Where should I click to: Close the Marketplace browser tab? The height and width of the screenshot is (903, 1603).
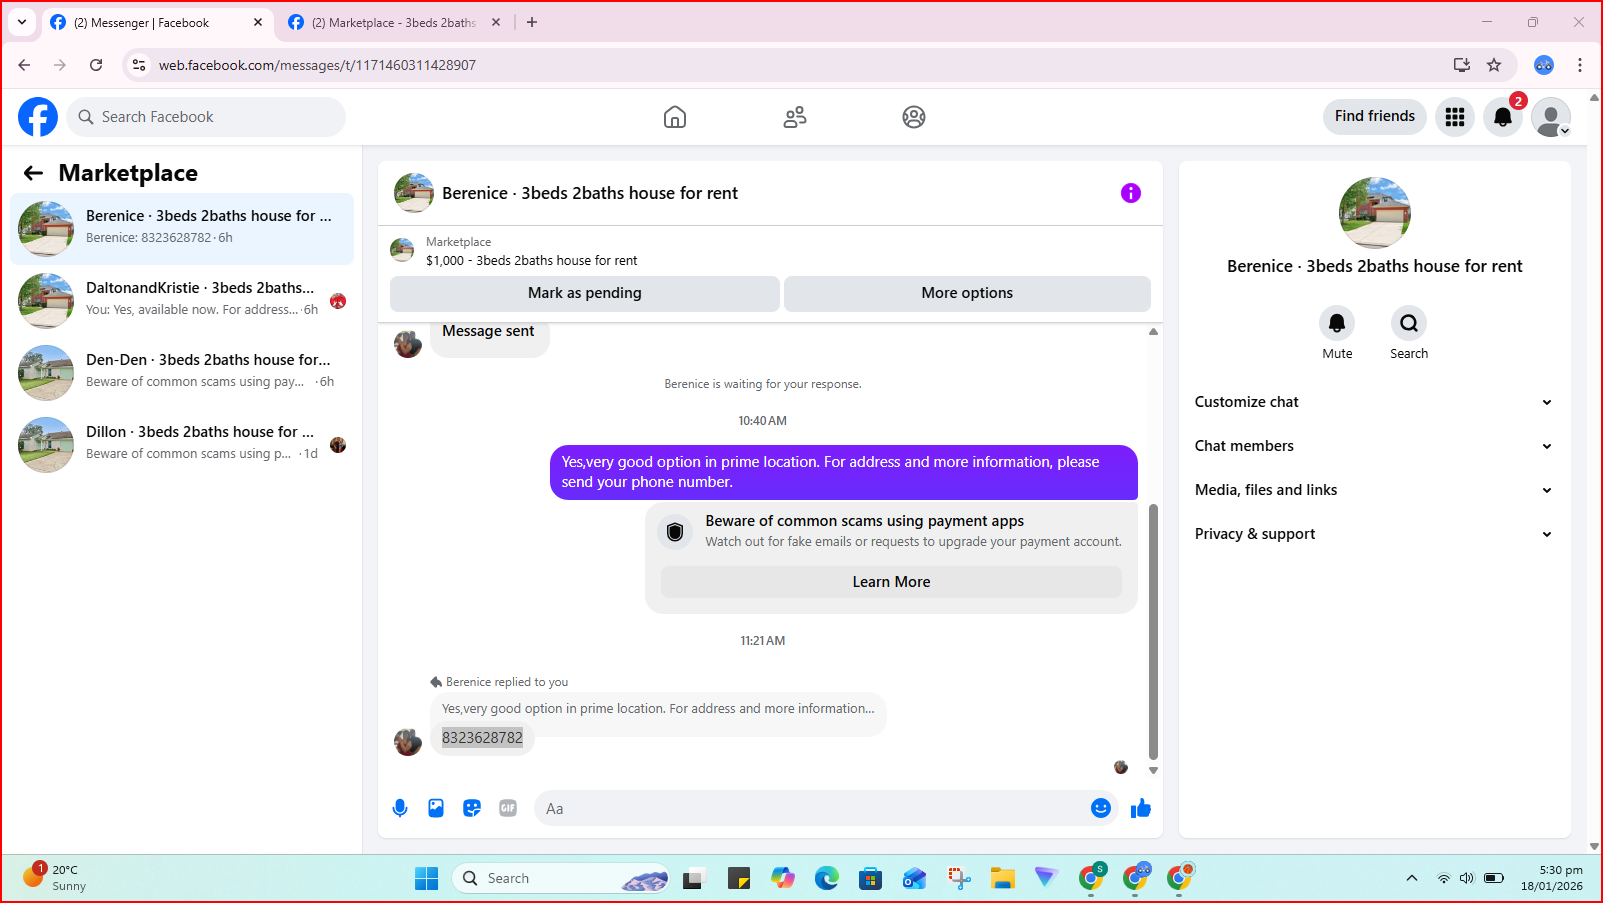click(496, 22)
